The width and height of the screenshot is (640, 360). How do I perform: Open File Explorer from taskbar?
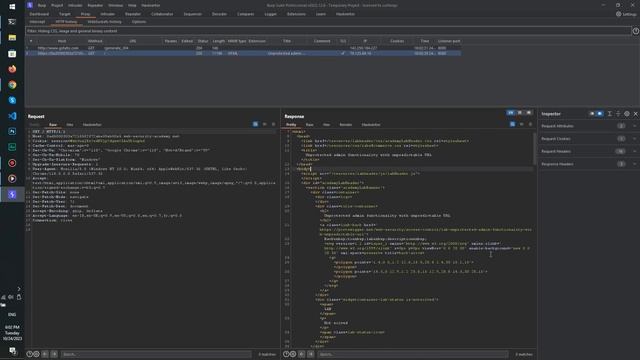tap(12, 38)
